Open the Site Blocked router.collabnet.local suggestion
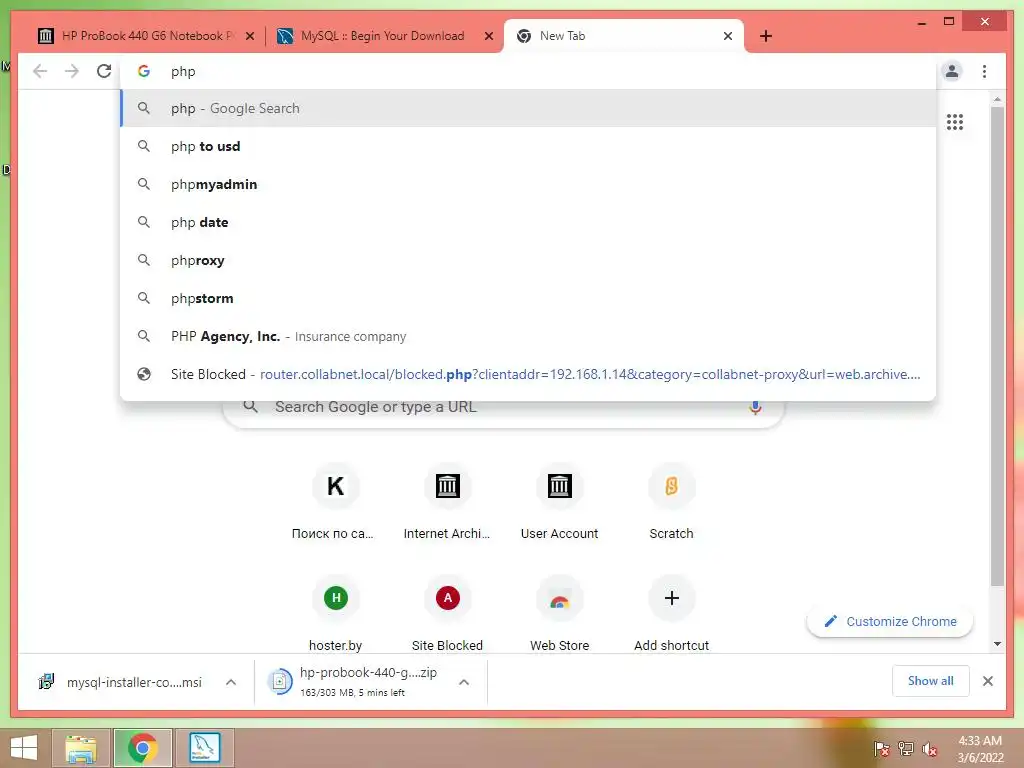The image size is (1024, 768). click(x=528, y=374)
